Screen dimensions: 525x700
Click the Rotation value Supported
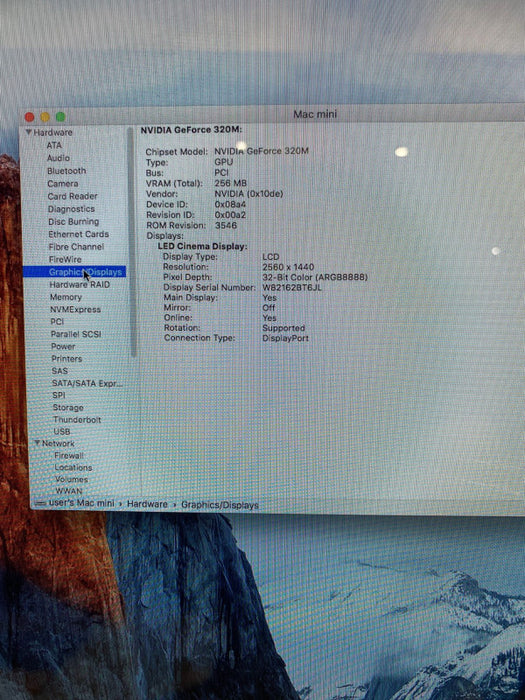click(x=283, y=328)
